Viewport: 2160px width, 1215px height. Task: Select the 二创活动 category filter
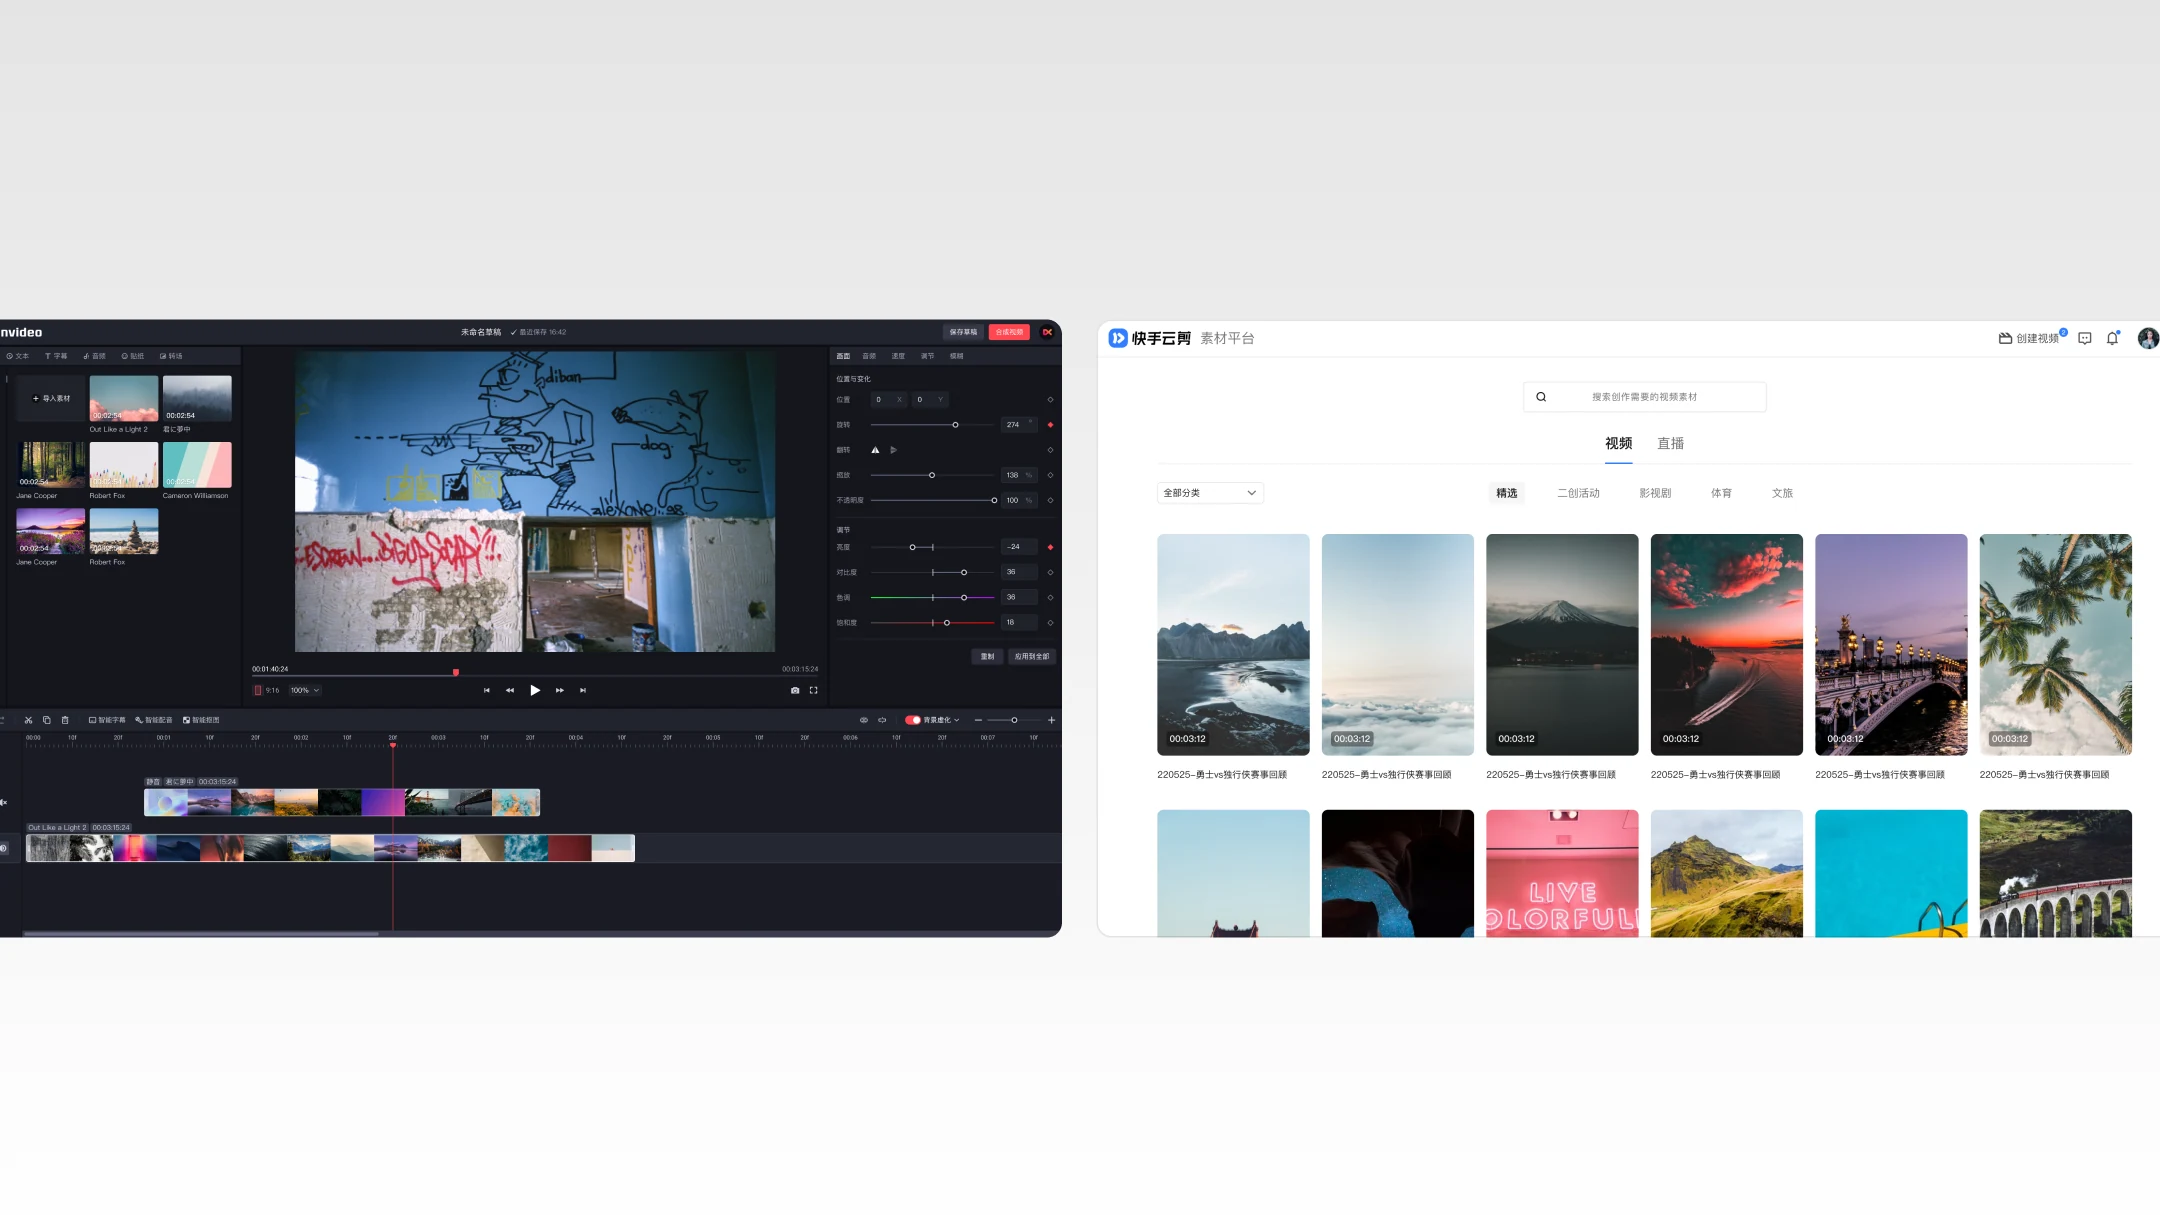[x=1578, y=493]
